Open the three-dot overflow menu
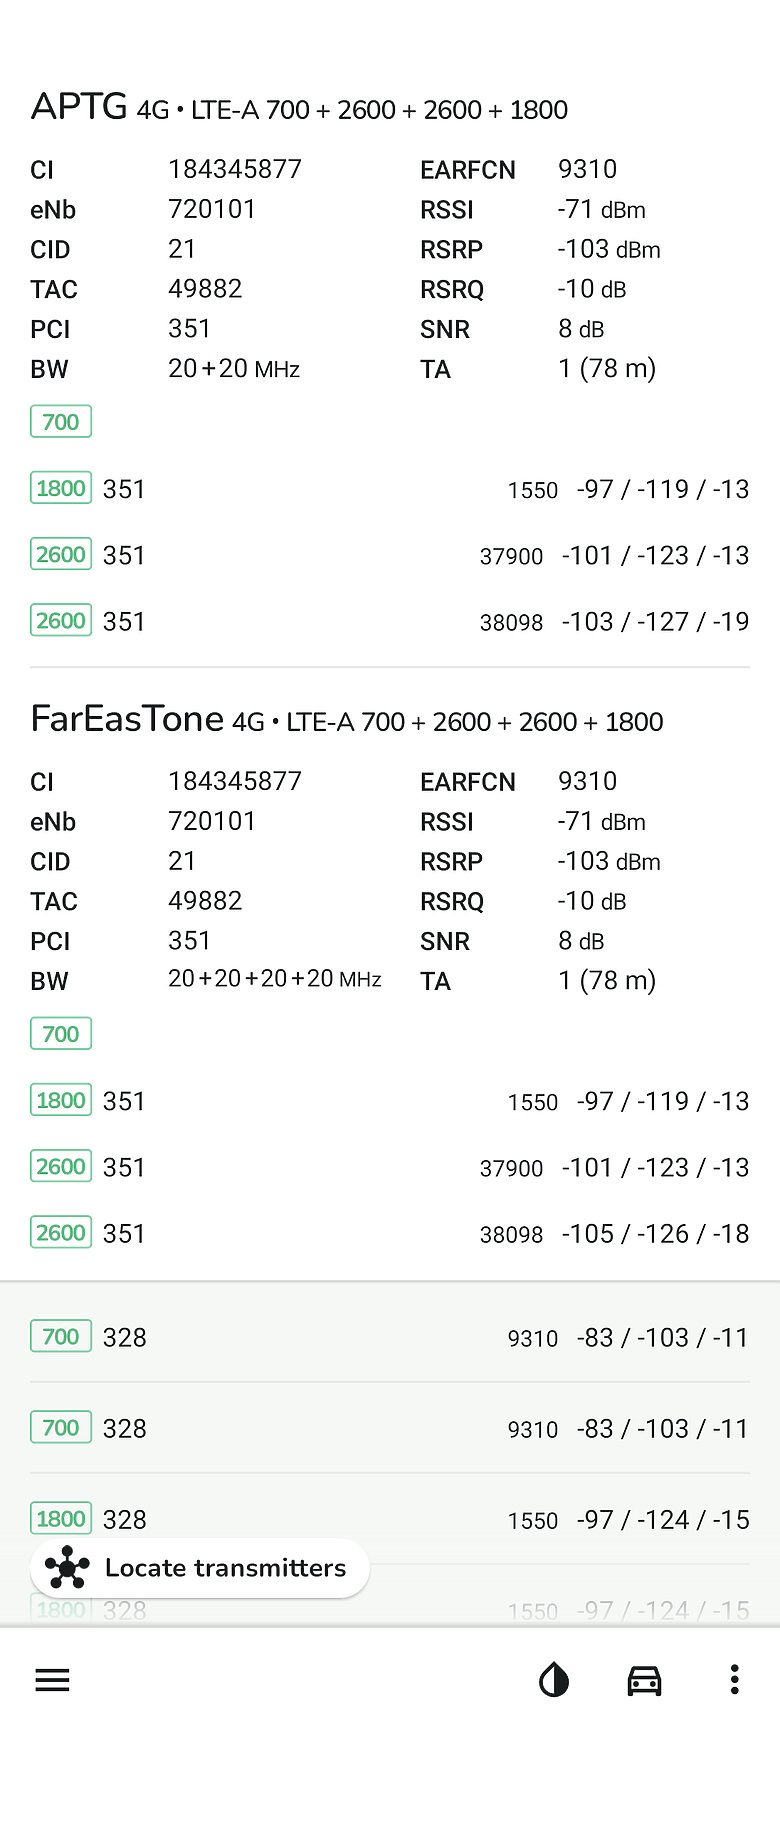 pyautogui.click(x=734, y=1680)
